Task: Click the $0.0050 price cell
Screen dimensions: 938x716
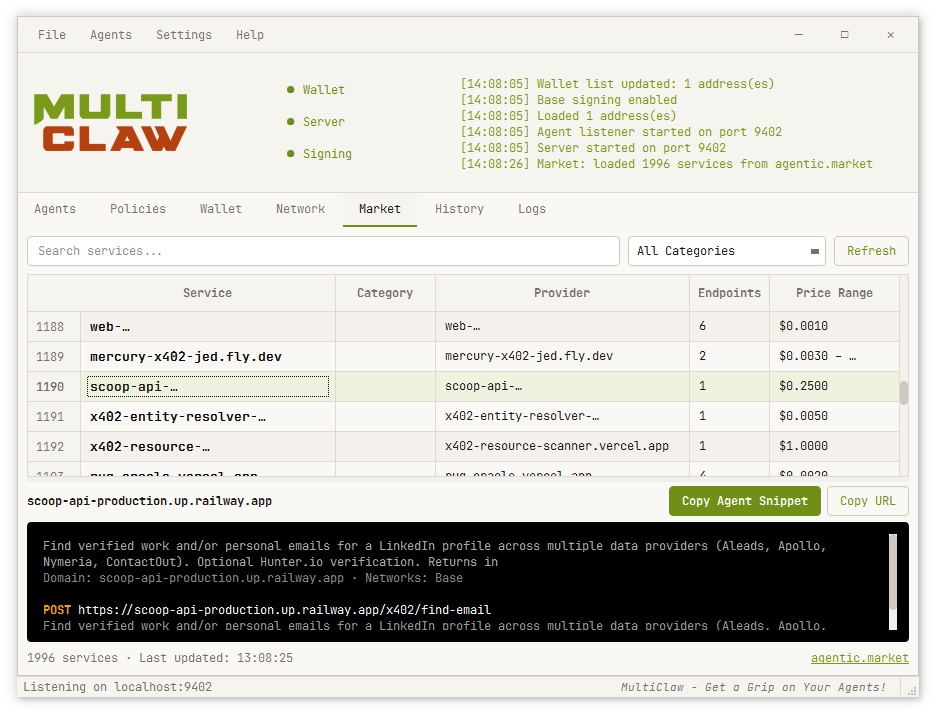Action: coord(835,416)
